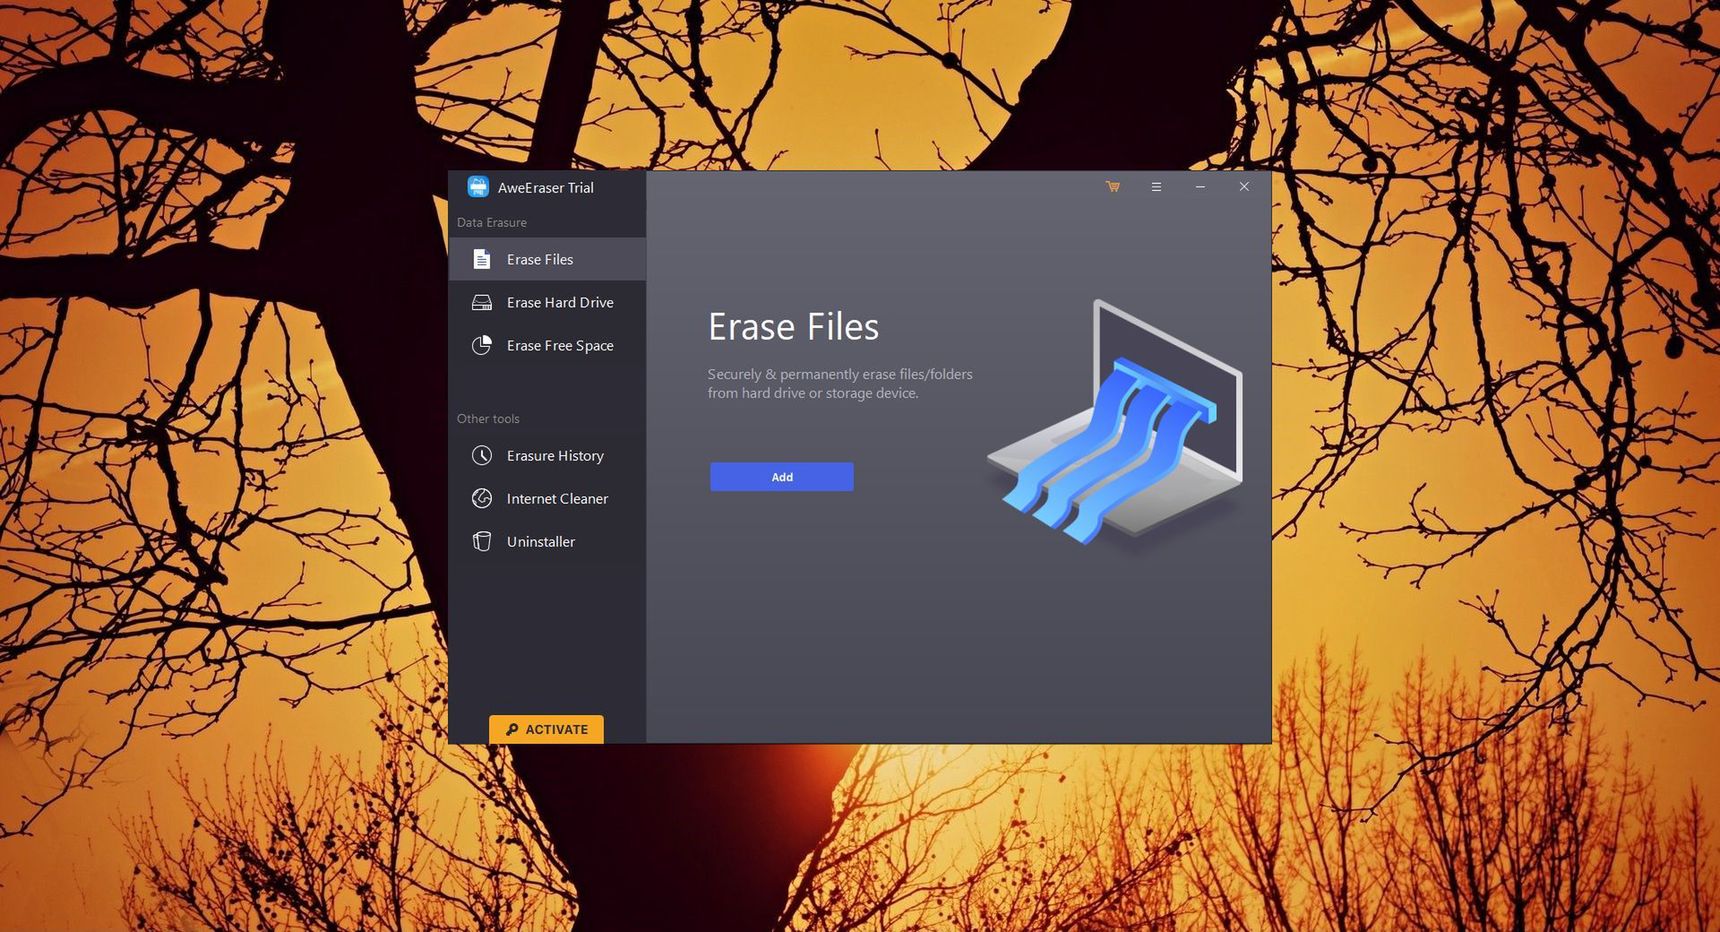Click the Other tools section label
1720x932 pixels.
(x=488, y=418)
